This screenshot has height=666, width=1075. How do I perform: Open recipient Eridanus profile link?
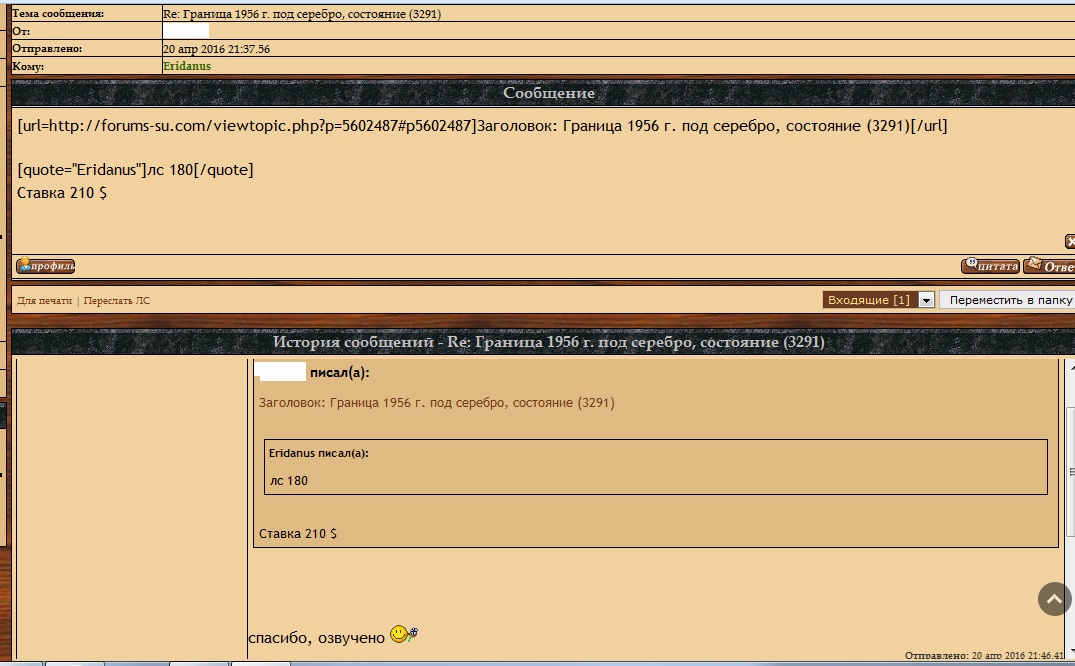187,66
